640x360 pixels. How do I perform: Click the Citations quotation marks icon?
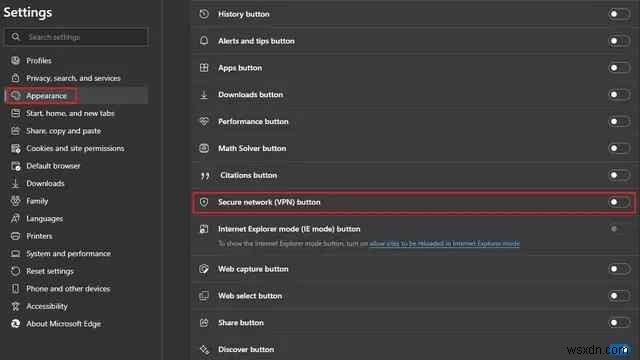tap(205, 176)
